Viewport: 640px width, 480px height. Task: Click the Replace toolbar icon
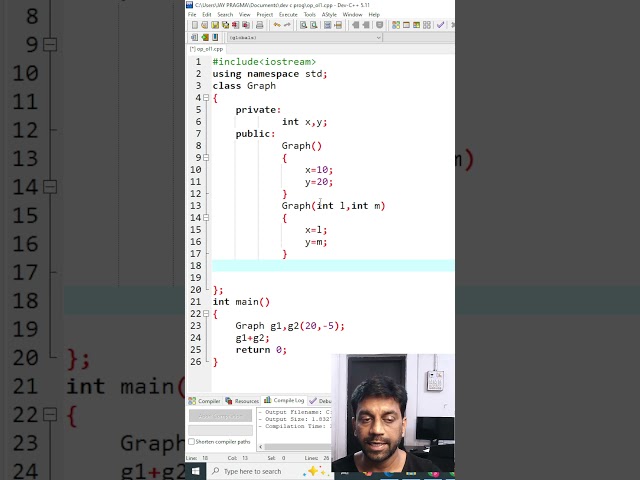coord(313,25)
